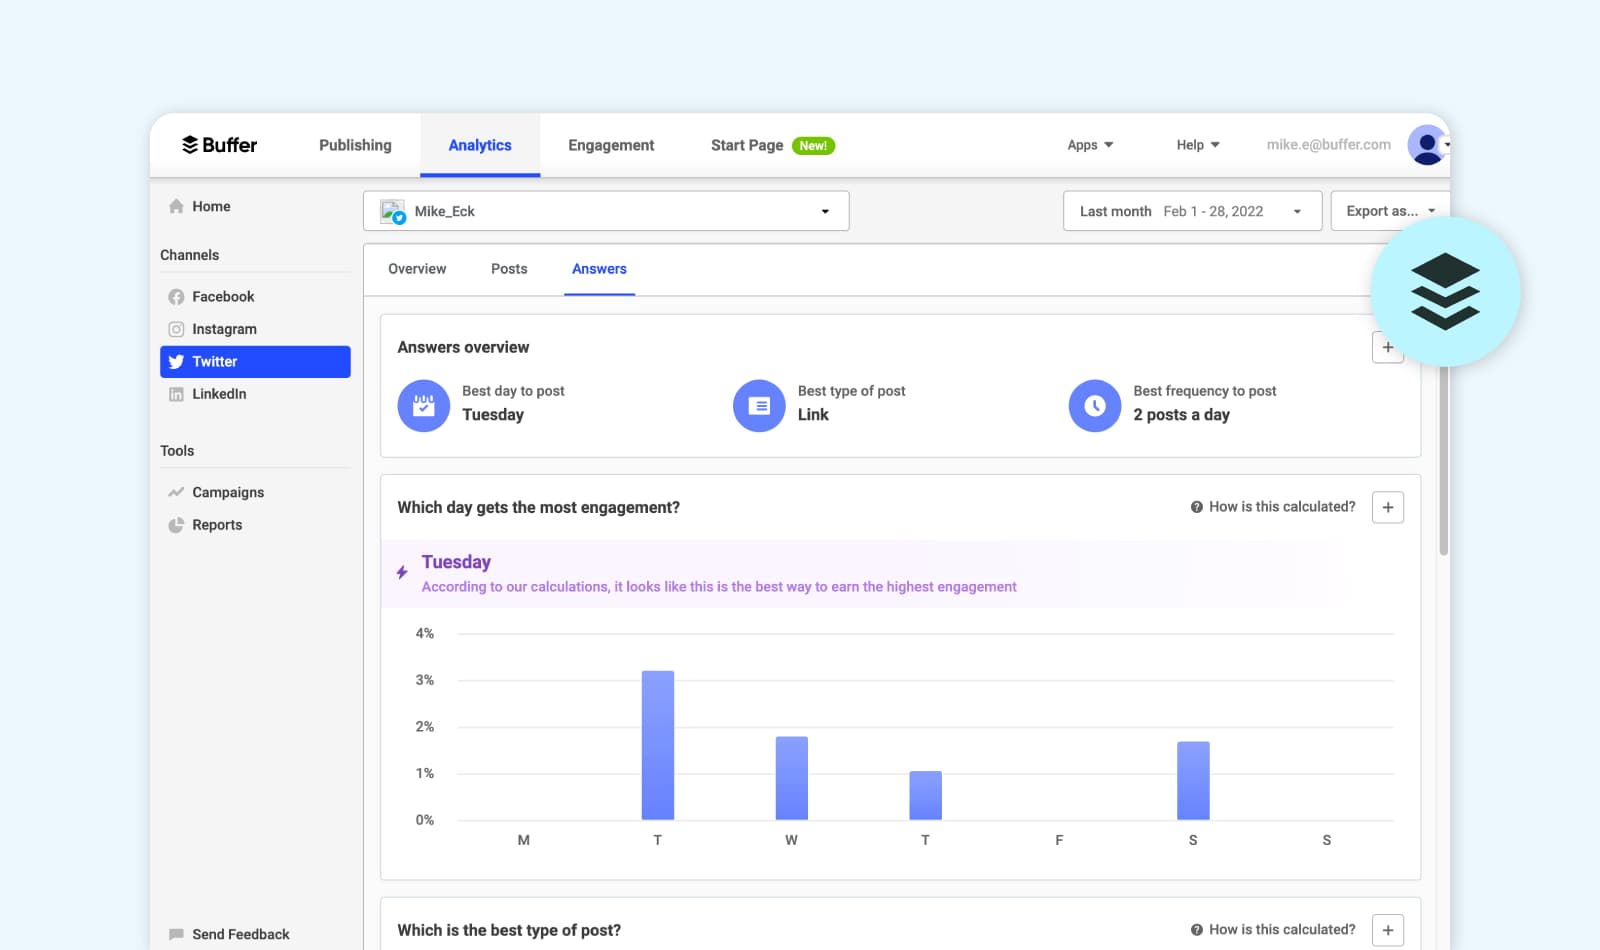Click the mike.e@buffer.com account email
The image size is (1600, 950).
1328,144
